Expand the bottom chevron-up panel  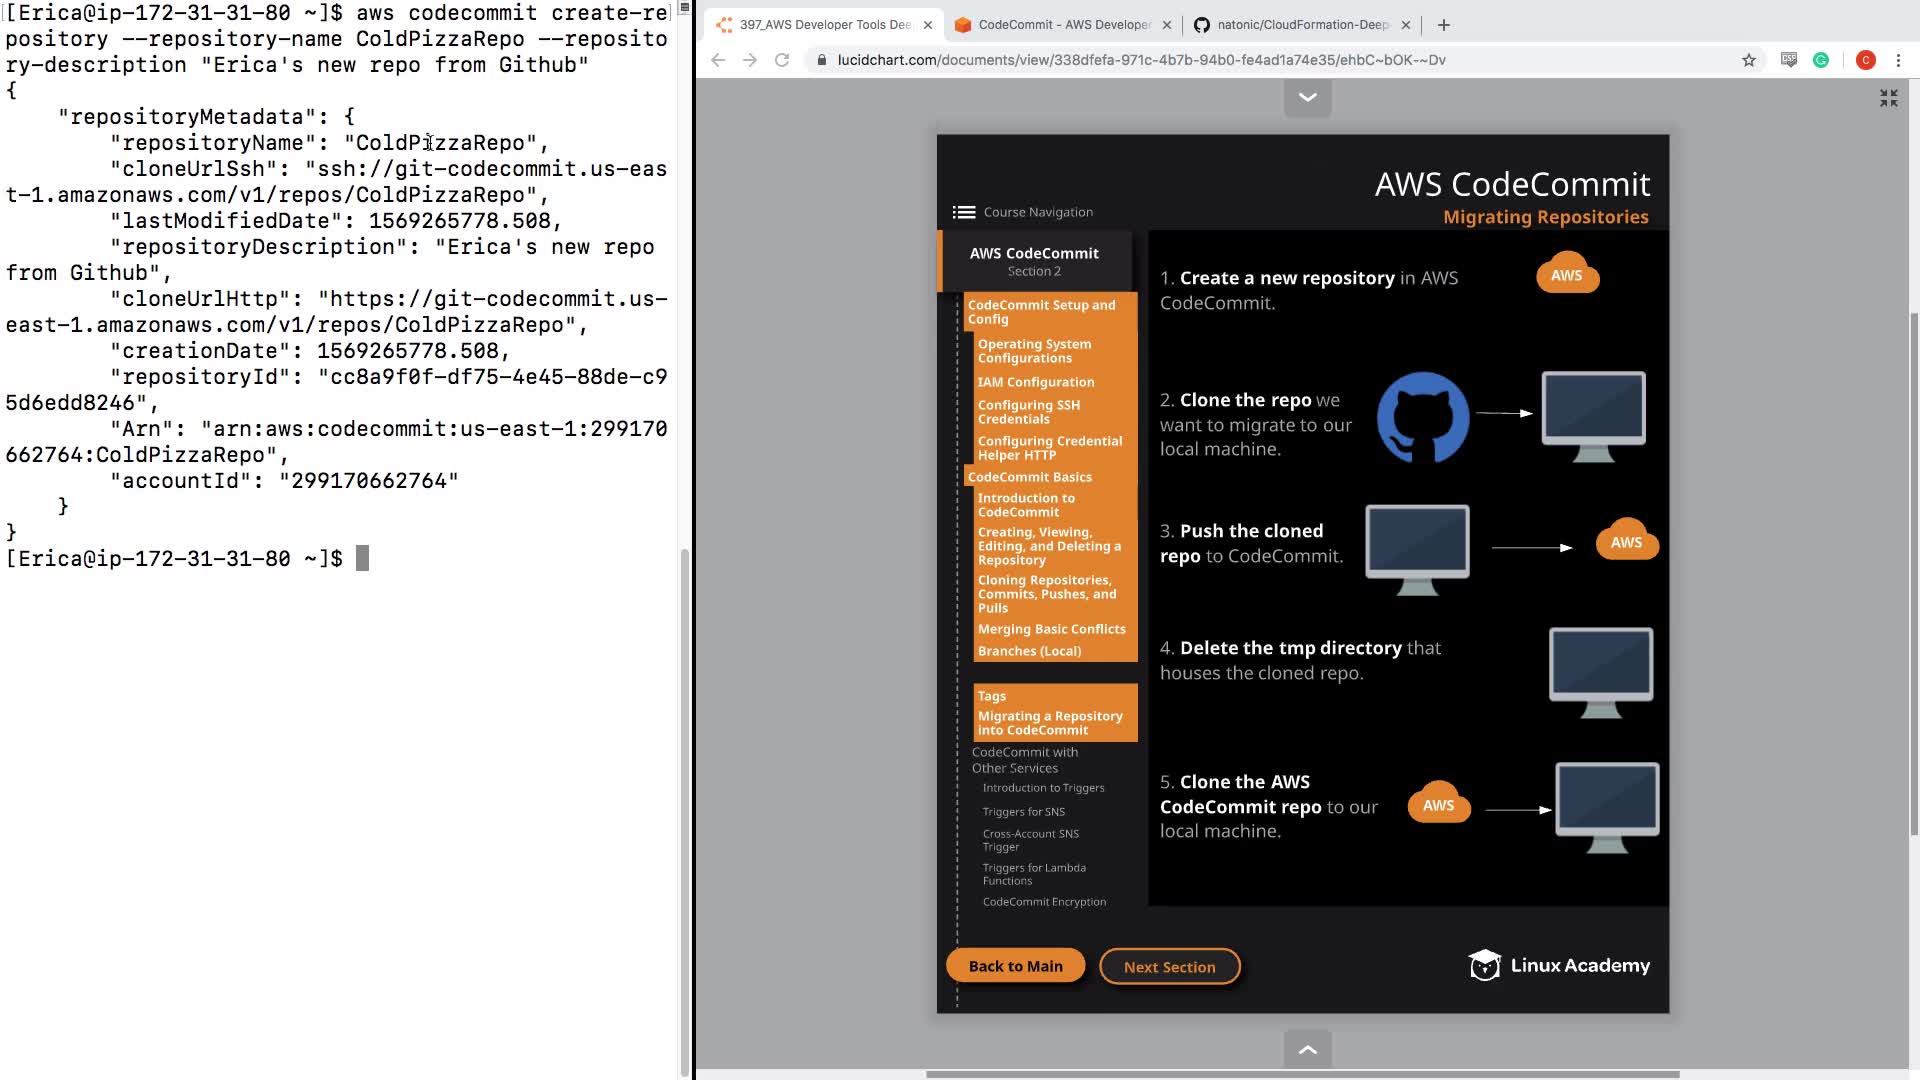tap(1307, 1049)
